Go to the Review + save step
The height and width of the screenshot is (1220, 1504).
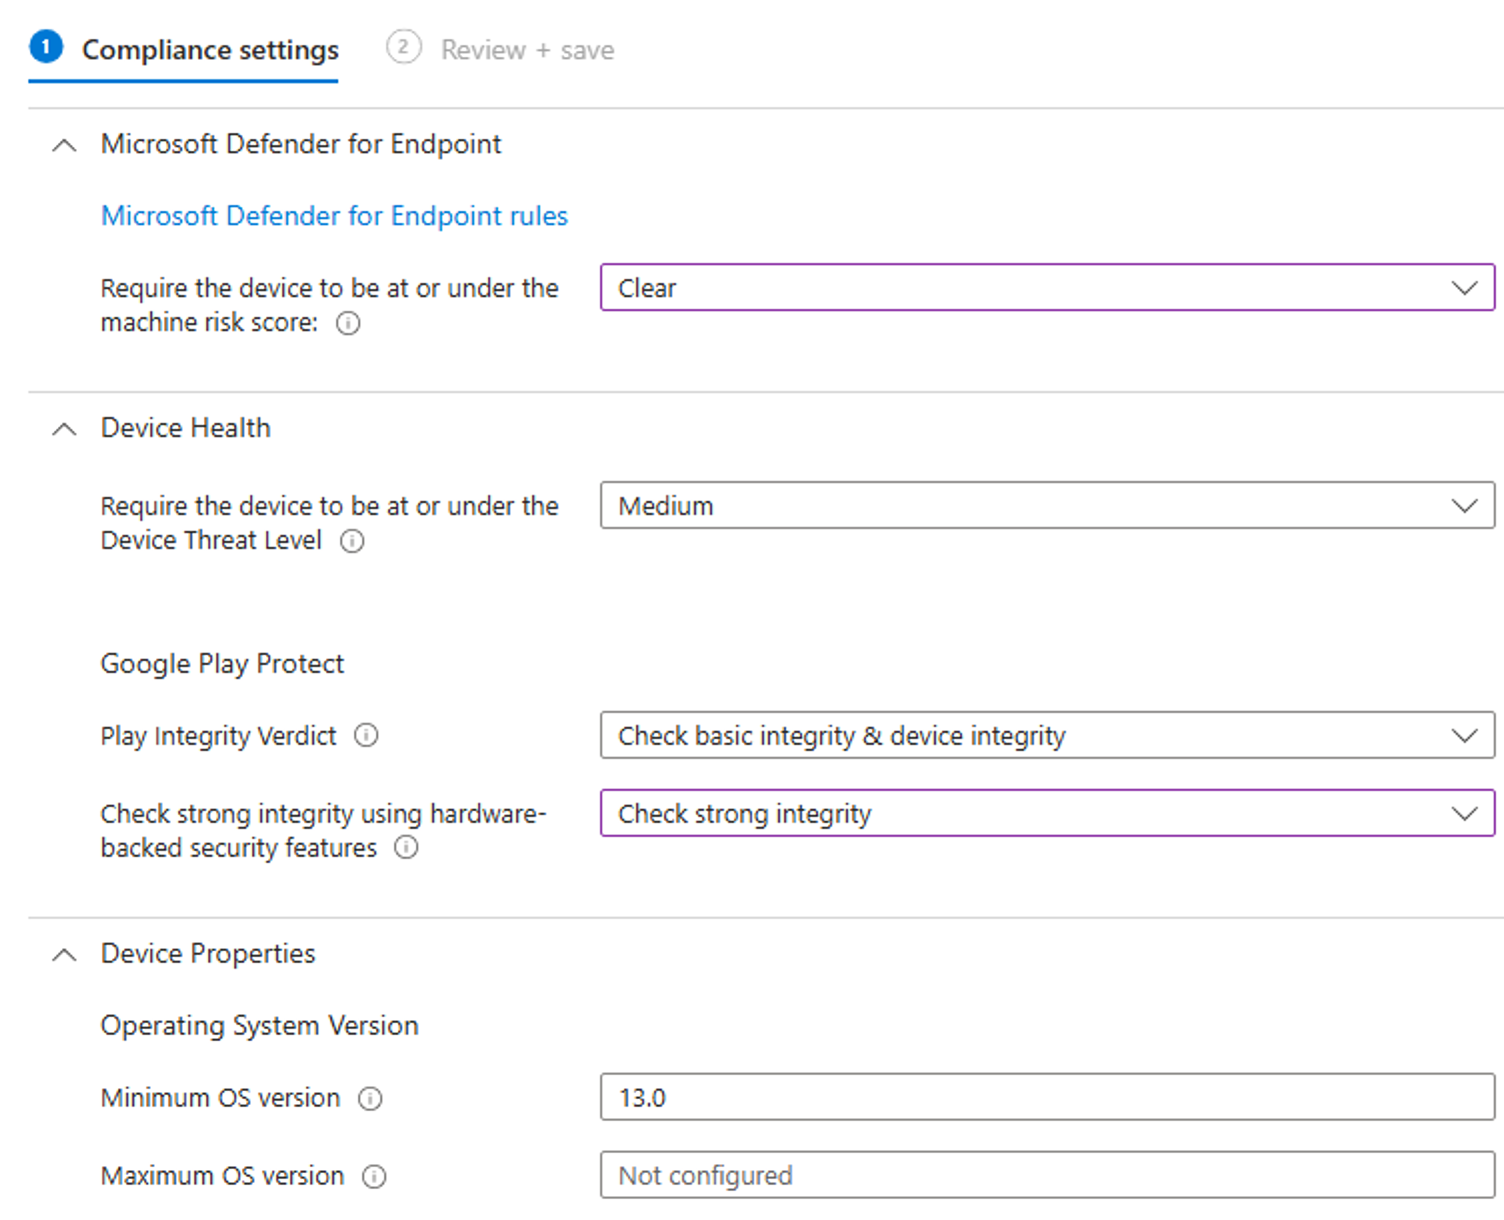527,50
